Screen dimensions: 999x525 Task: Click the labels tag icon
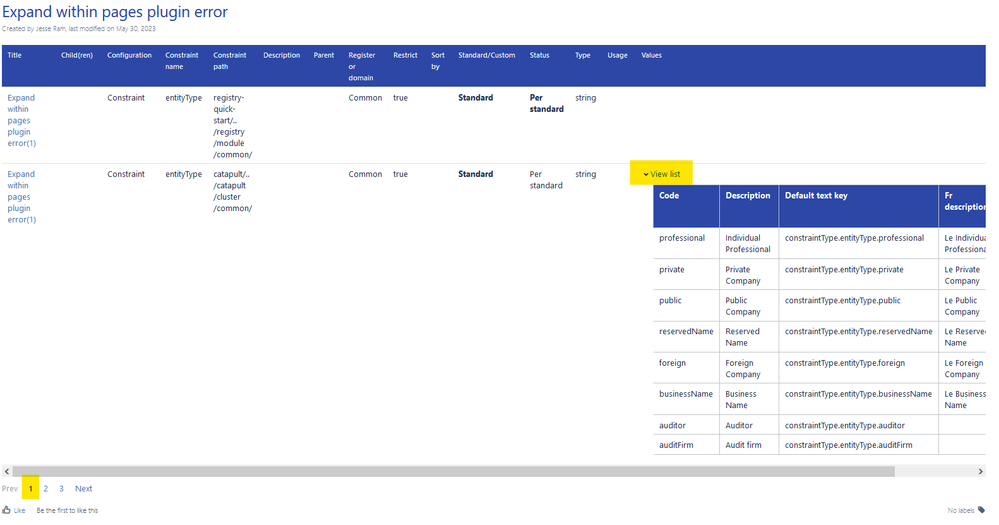(981, 510)
